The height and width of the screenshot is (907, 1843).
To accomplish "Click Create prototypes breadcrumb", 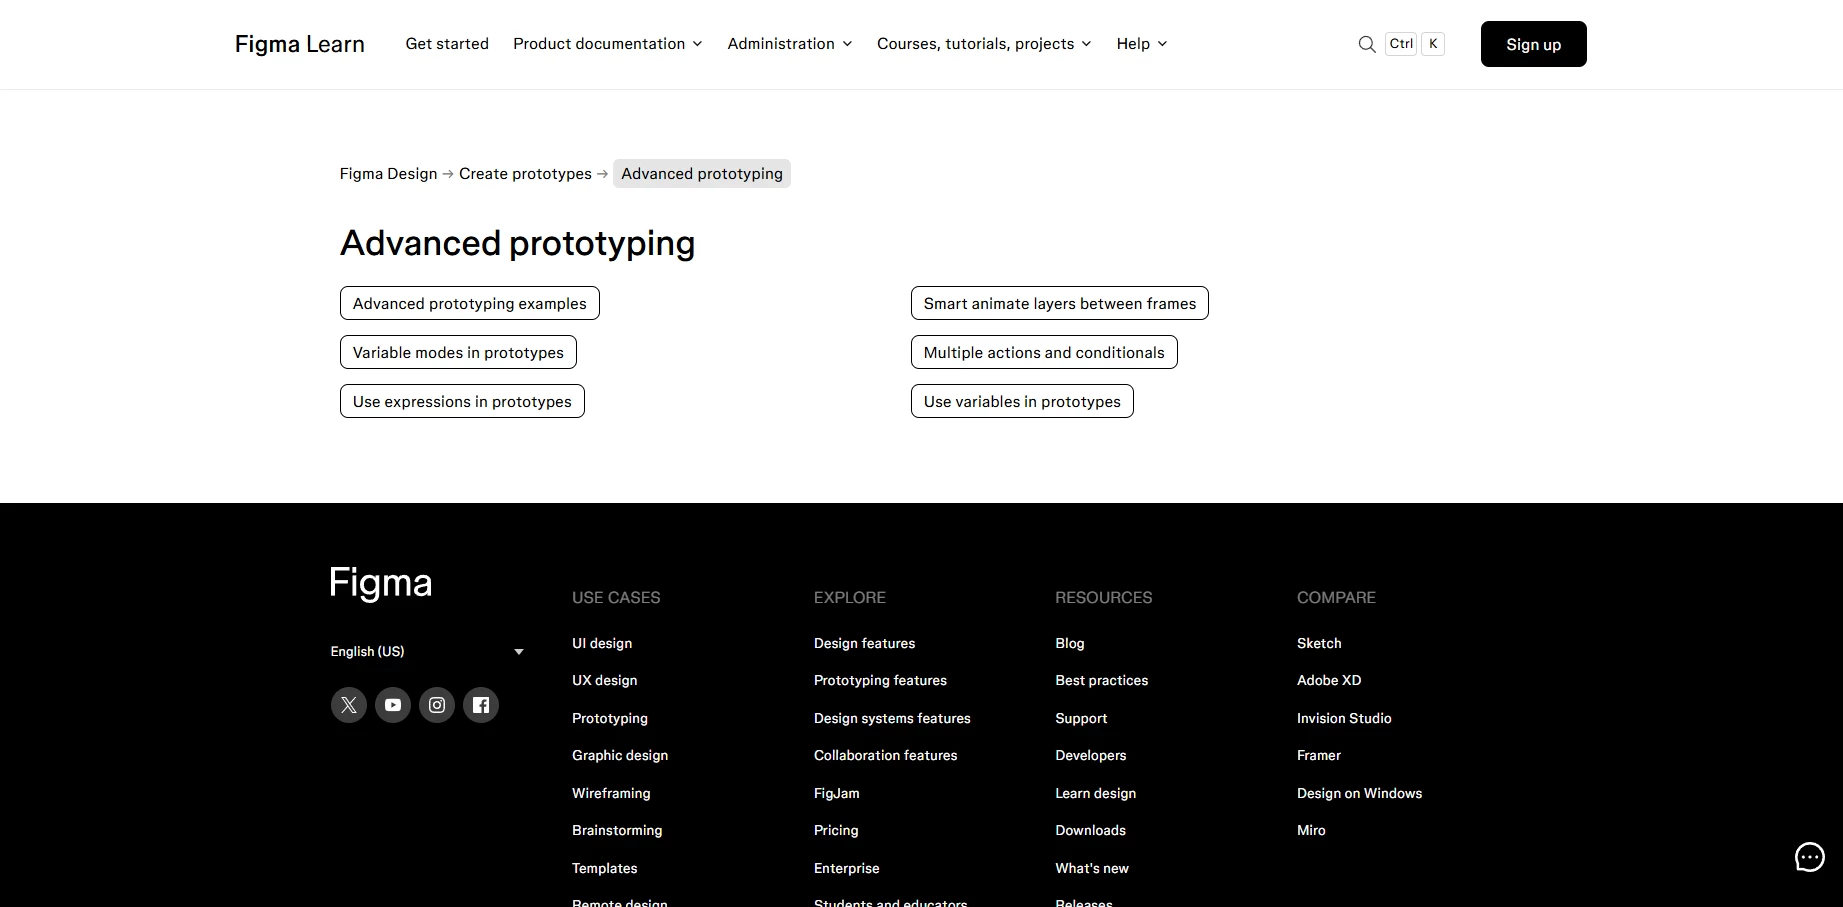I will click(x=525, y=174).
